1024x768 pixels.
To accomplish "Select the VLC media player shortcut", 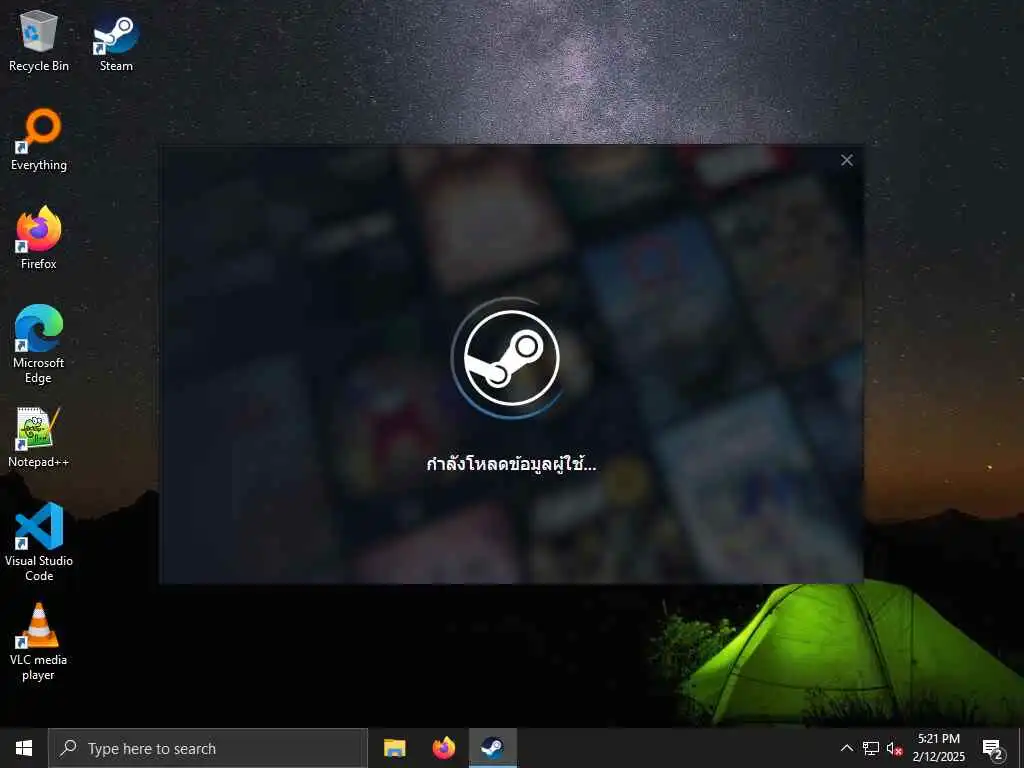I will click(39, 641).
